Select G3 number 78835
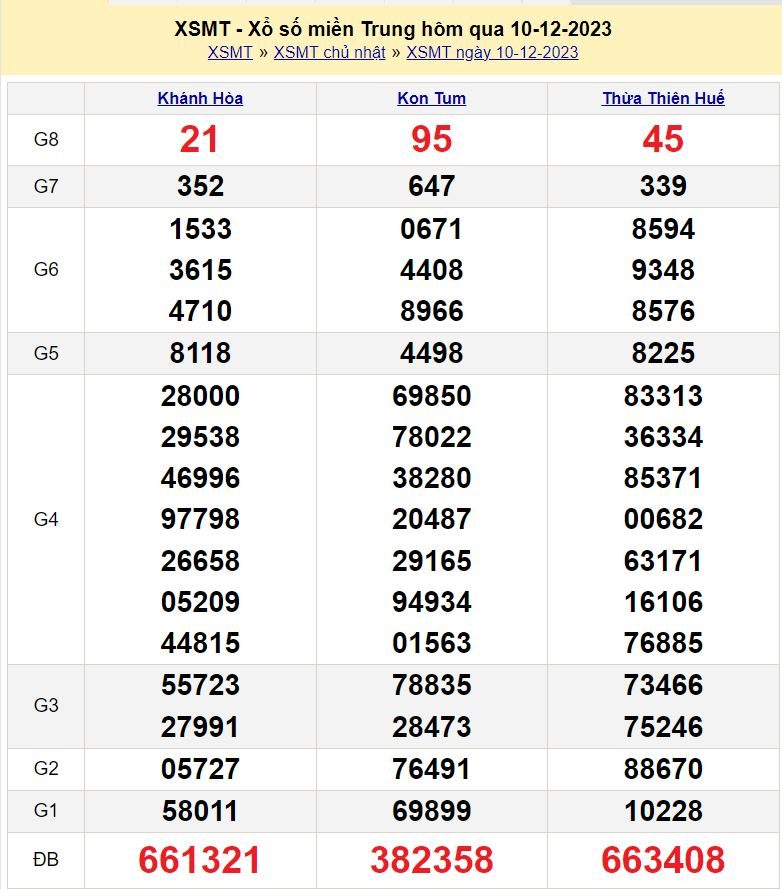The height and width of the screenshot is (889, 782). click(432, 684)
